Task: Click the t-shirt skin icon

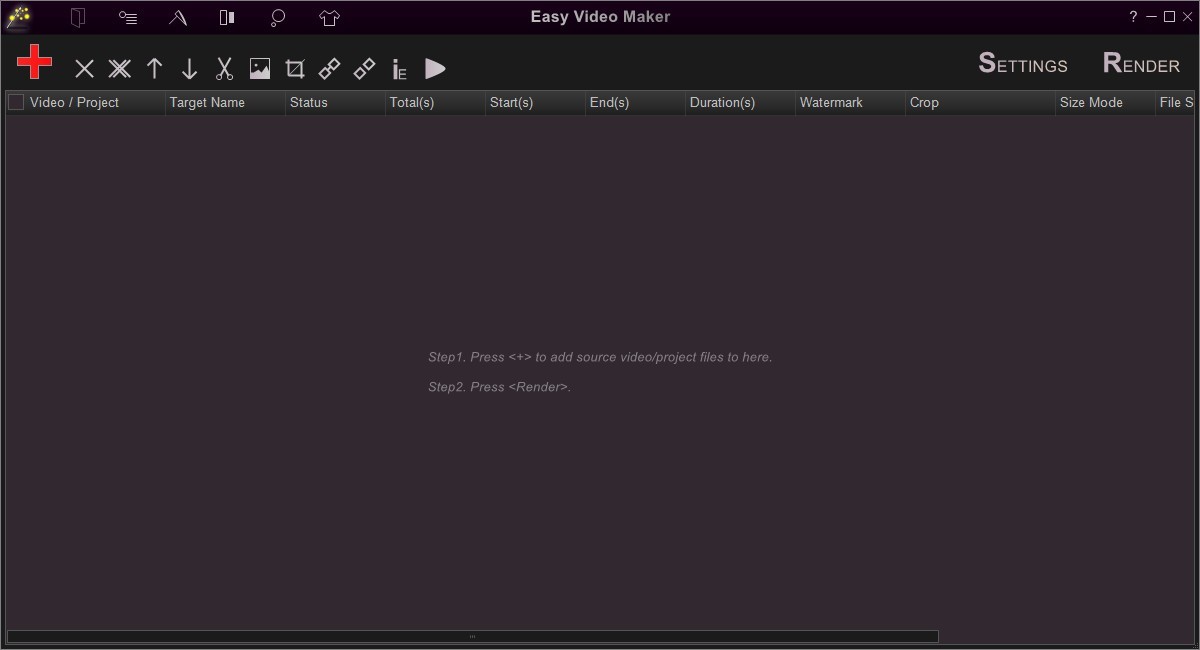Action: [328, 17]
